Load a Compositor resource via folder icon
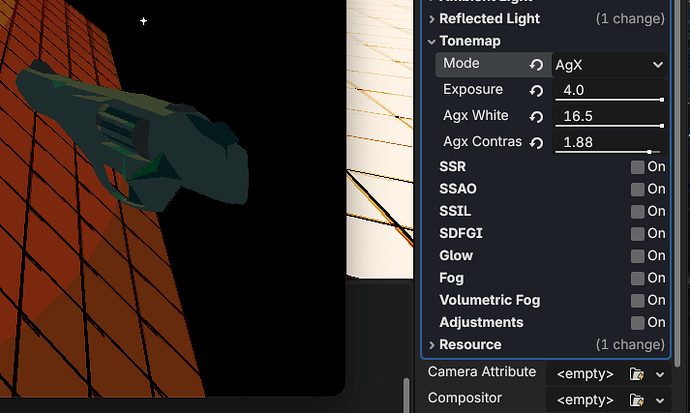The image size is (690, 413). click(x=636, y=400)
